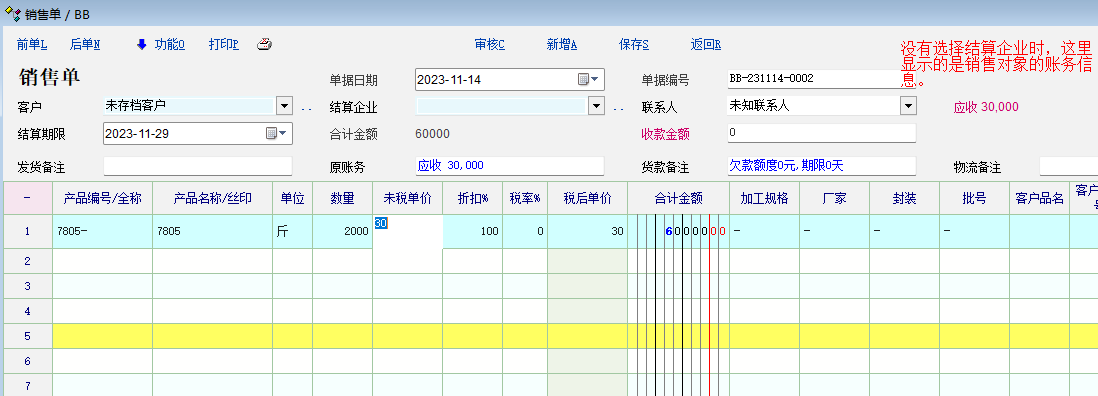
Task: Click the 打印P toolbar item
Action: pyautogui.click(x=223, y=44)
